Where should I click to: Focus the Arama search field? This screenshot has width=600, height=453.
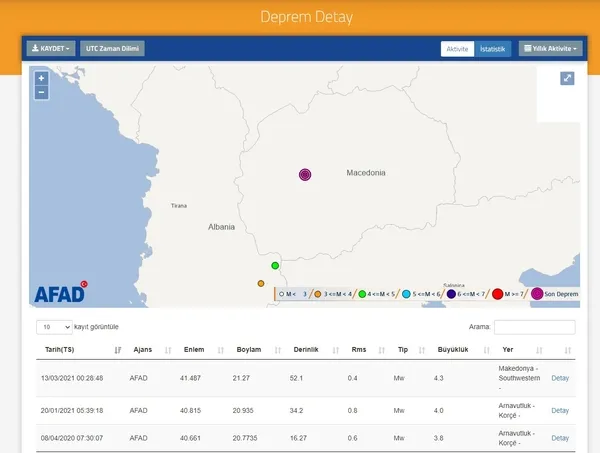tap(535, 327)
